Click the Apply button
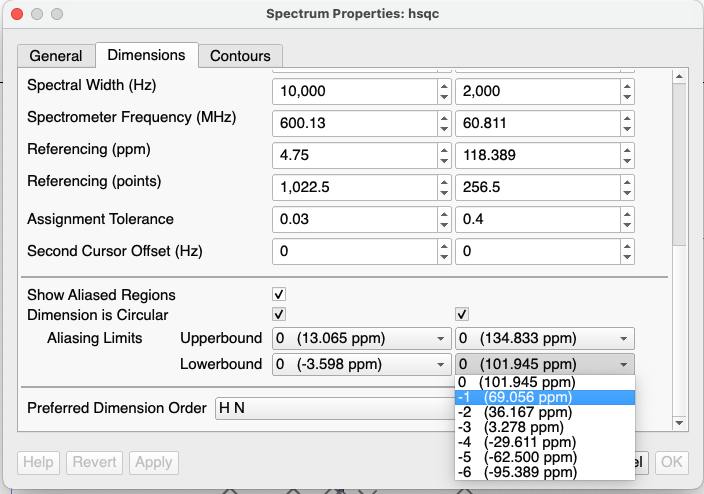Screen dimensions: 704x494 click(x=154, y=462)
